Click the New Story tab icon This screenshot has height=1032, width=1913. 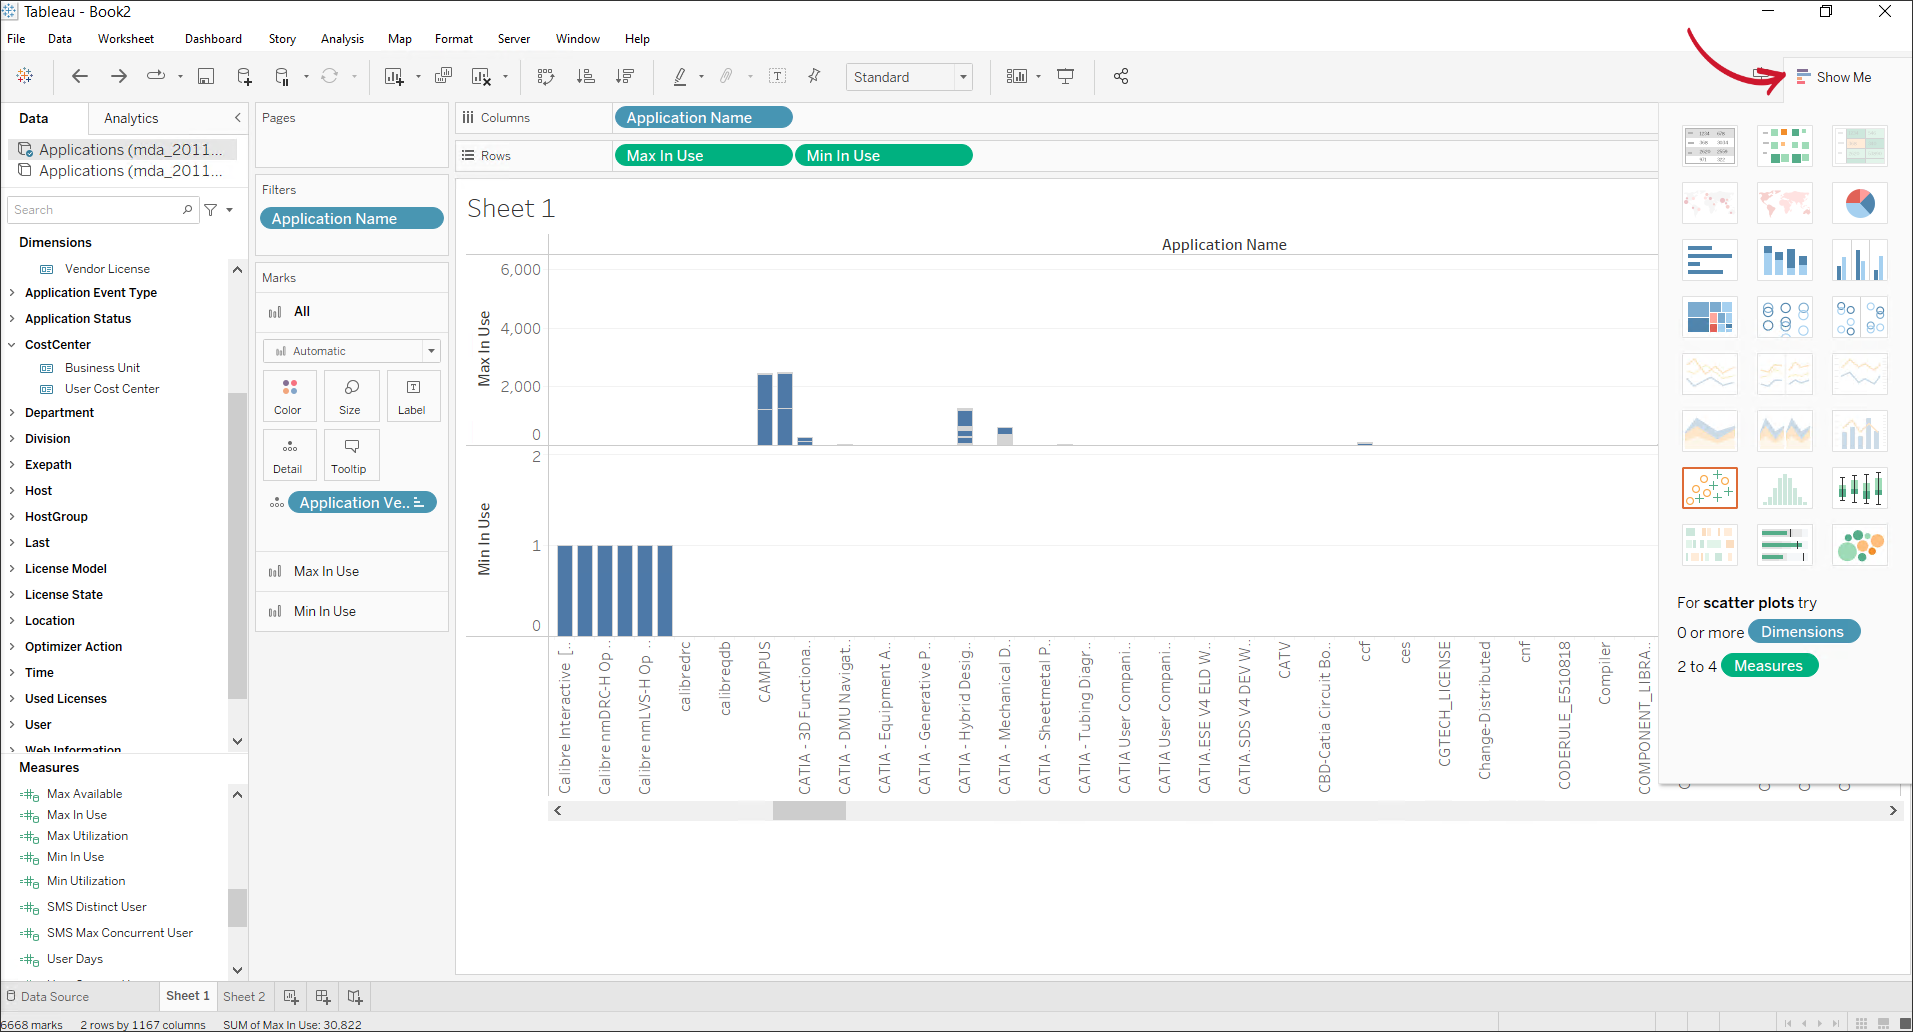(x=355, y=996)
